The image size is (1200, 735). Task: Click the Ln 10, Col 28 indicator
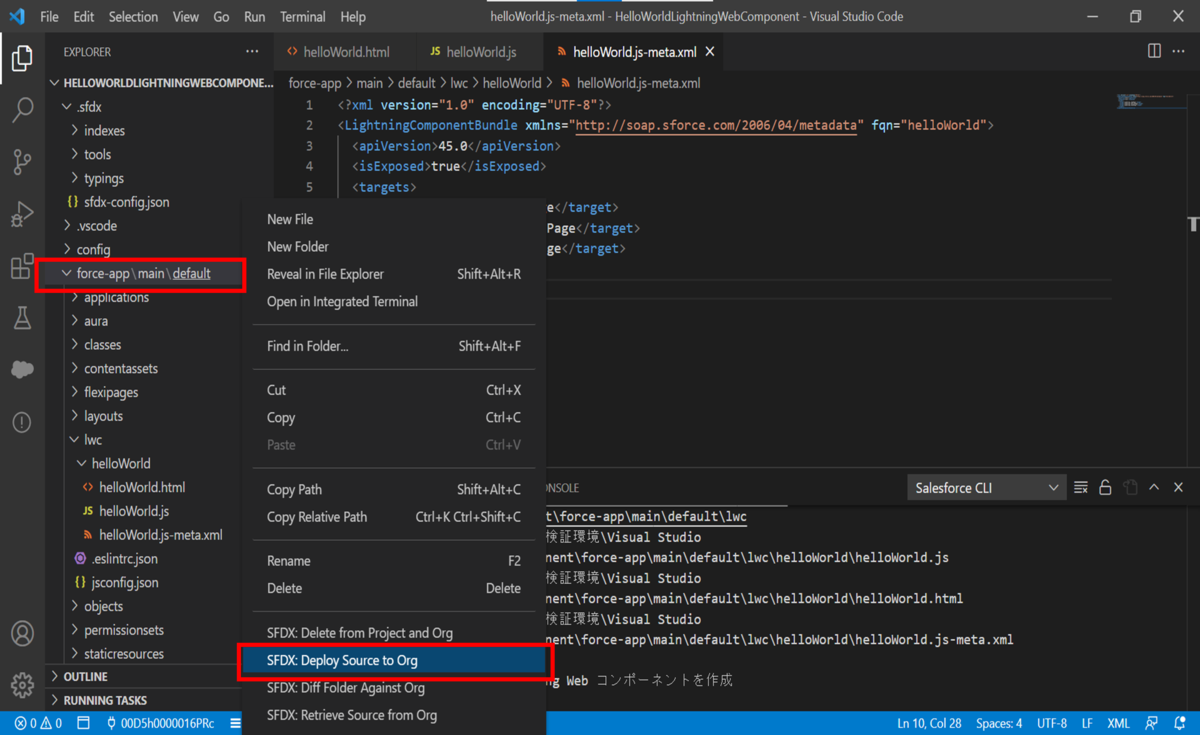pos(930,723)
